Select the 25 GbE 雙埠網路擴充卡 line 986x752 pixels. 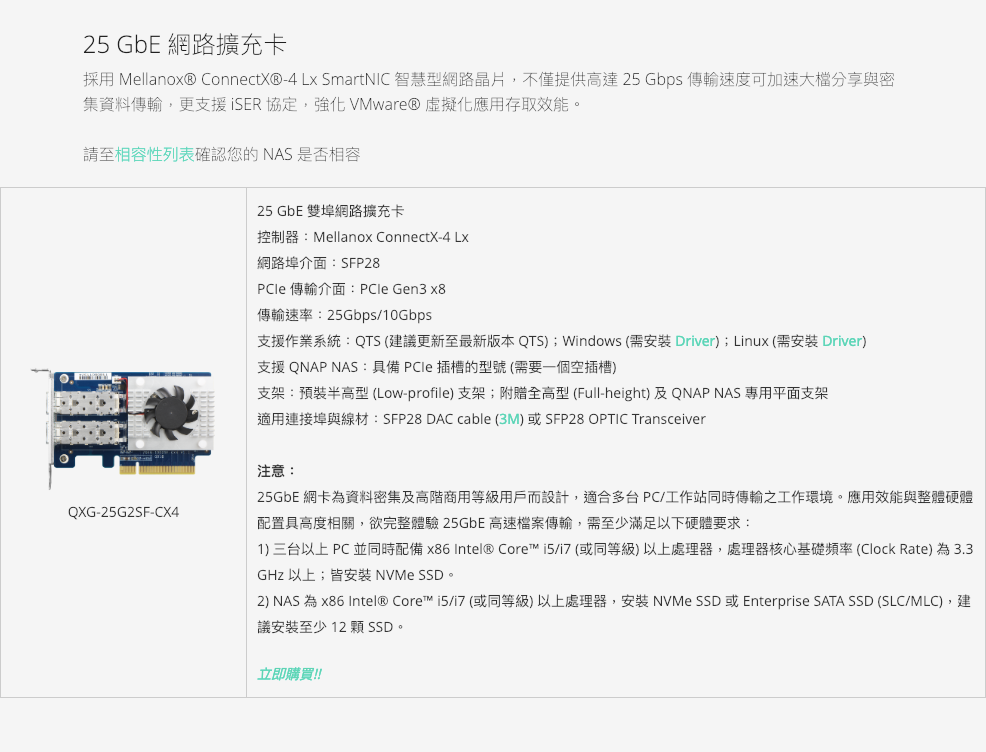tap(331, 211)
